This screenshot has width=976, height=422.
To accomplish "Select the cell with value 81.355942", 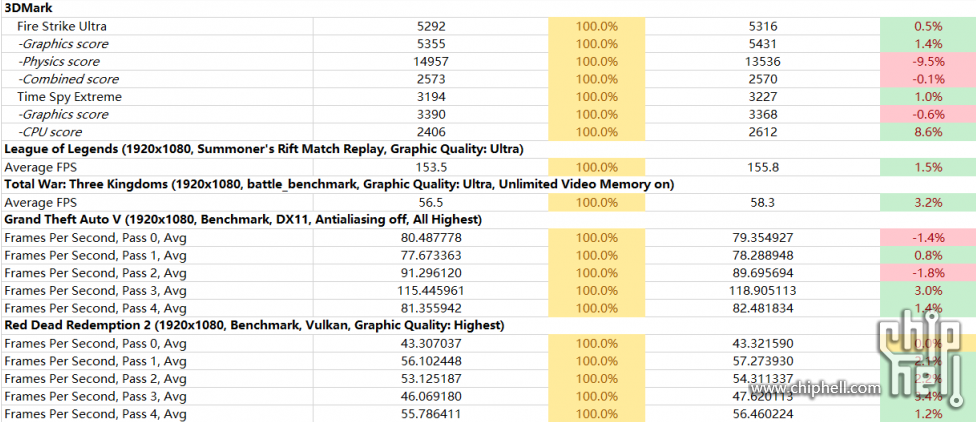I will click(431, 308).
